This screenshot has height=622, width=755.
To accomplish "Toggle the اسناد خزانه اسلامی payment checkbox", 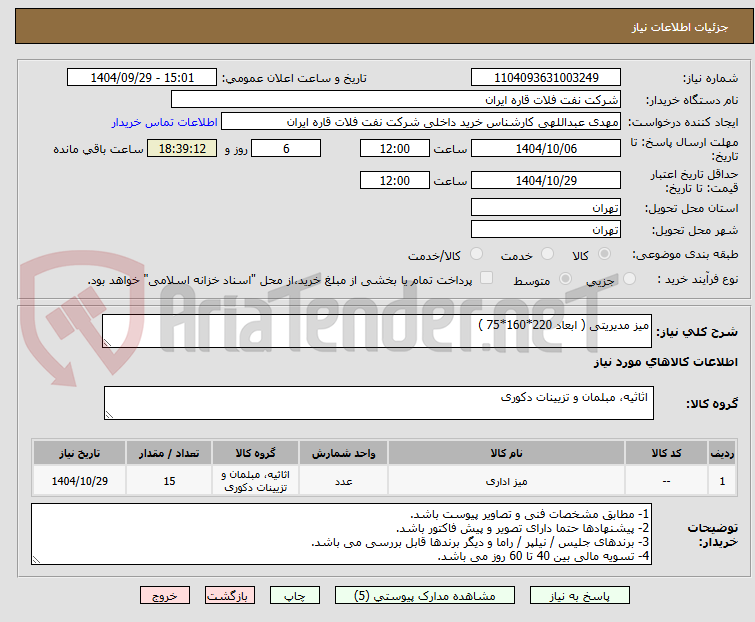I will (x=487, y=278).
